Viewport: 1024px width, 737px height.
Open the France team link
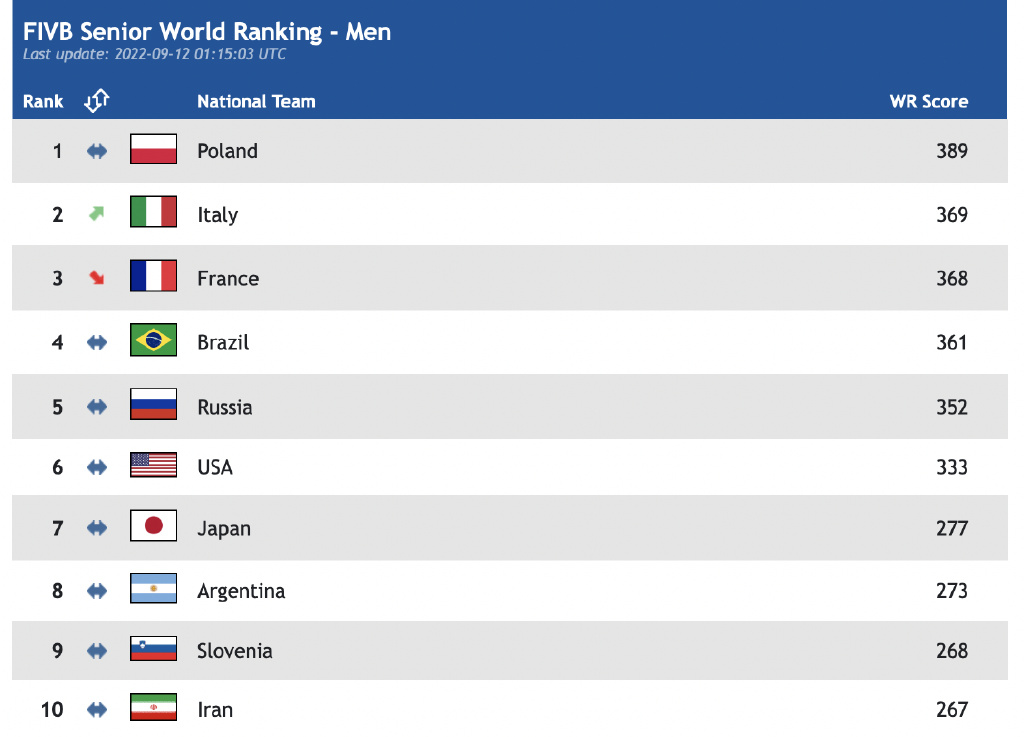228,279
